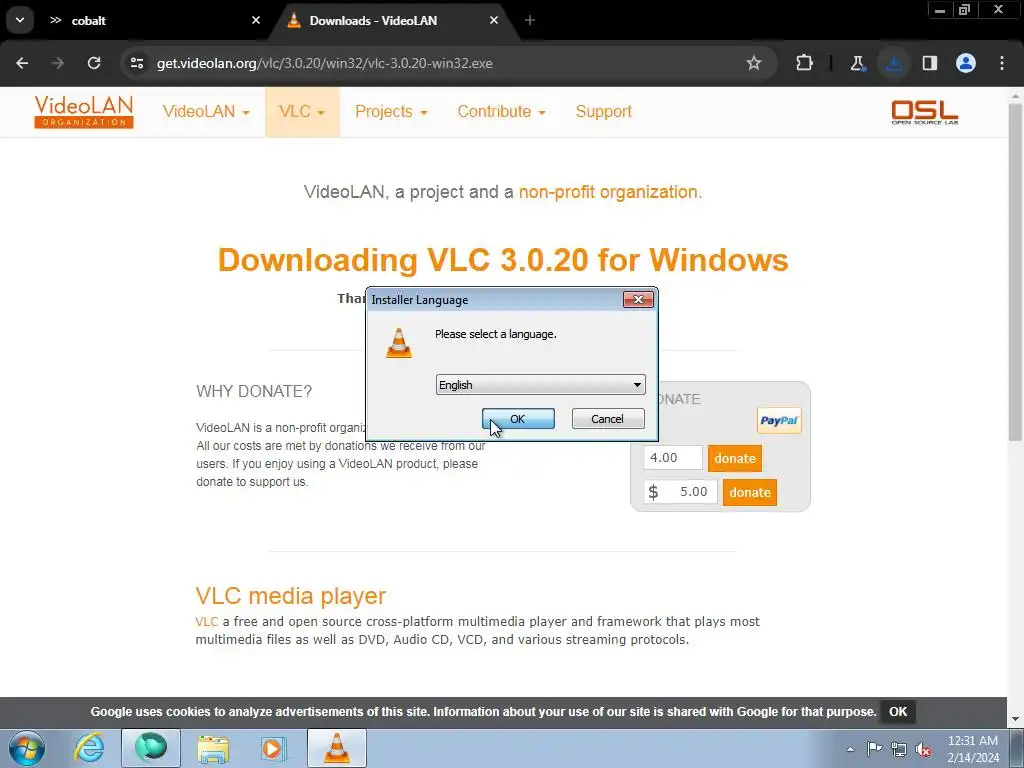Toggle the browser side panel
1024x768 pixels.
[x=930, y=63]
